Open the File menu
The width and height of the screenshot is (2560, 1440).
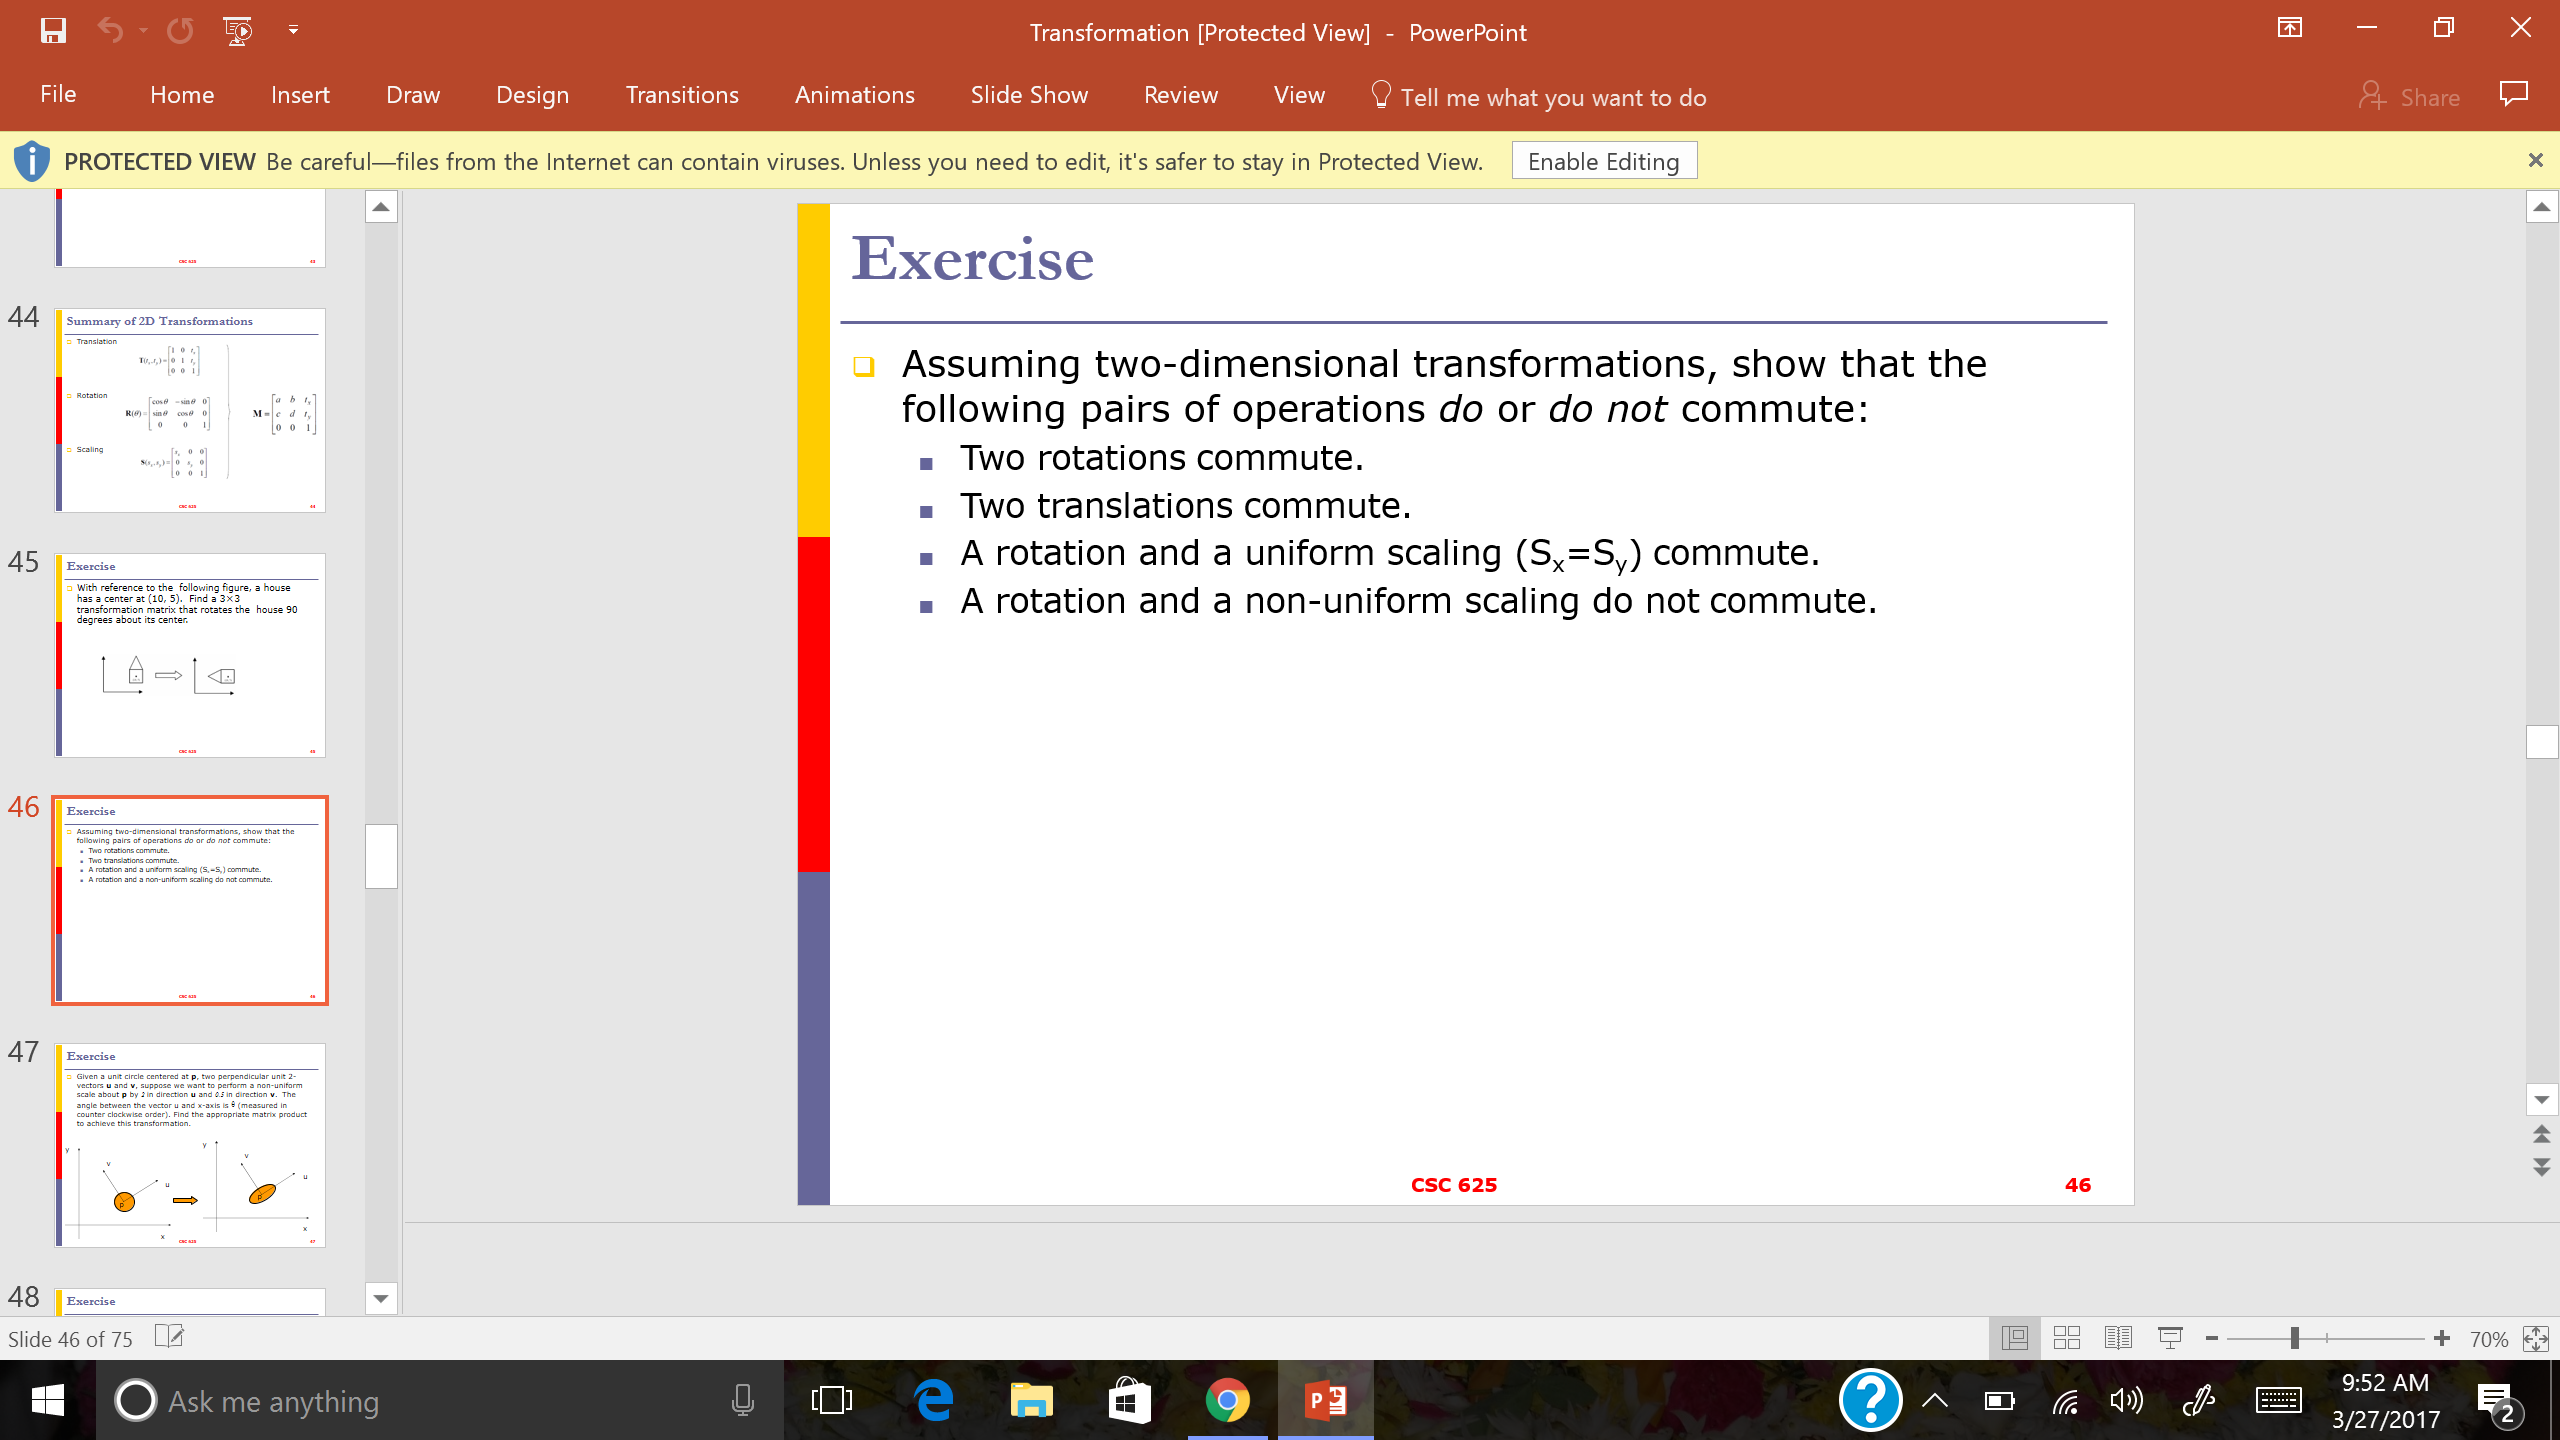(x=58, y=94)
